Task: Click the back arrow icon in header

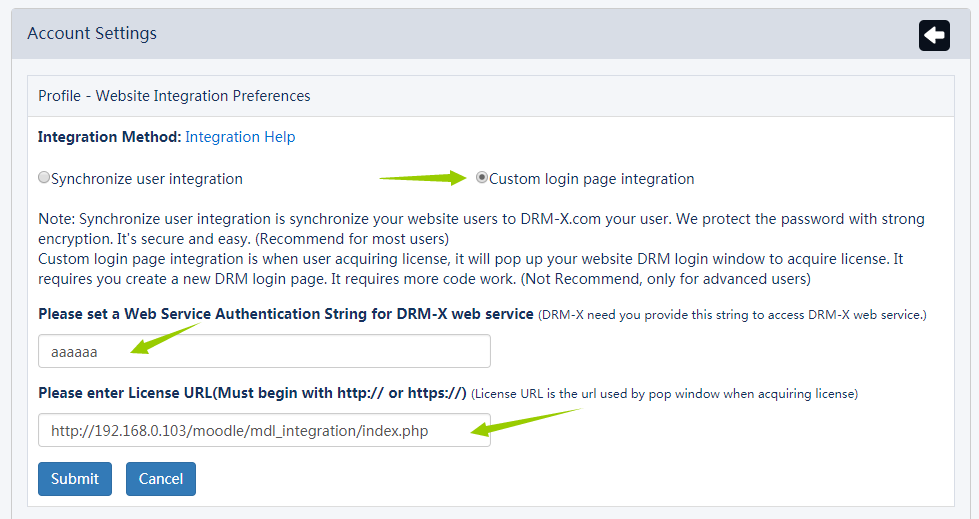Action: (934, 35)
